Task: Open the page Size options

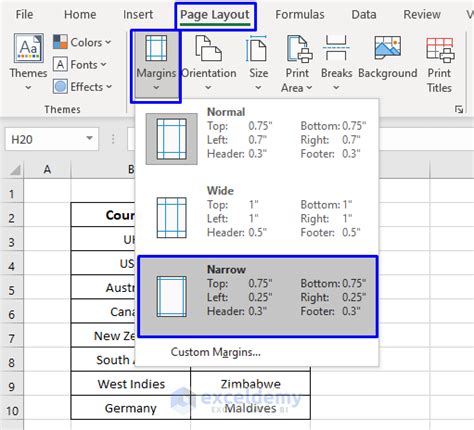Action: (258, 63)
